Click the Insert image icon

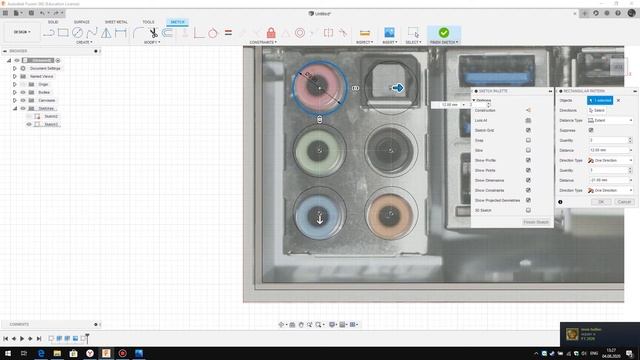[x=389, y=33]
